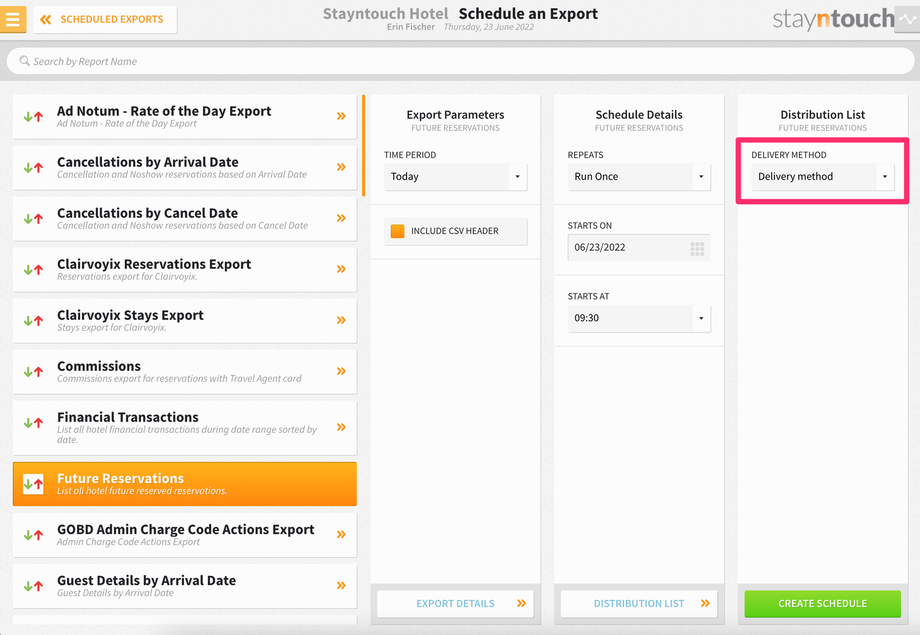The image size is (920, 635).
Task: Click double chevron on Commissions row
Action: click(x=341, y=371)
